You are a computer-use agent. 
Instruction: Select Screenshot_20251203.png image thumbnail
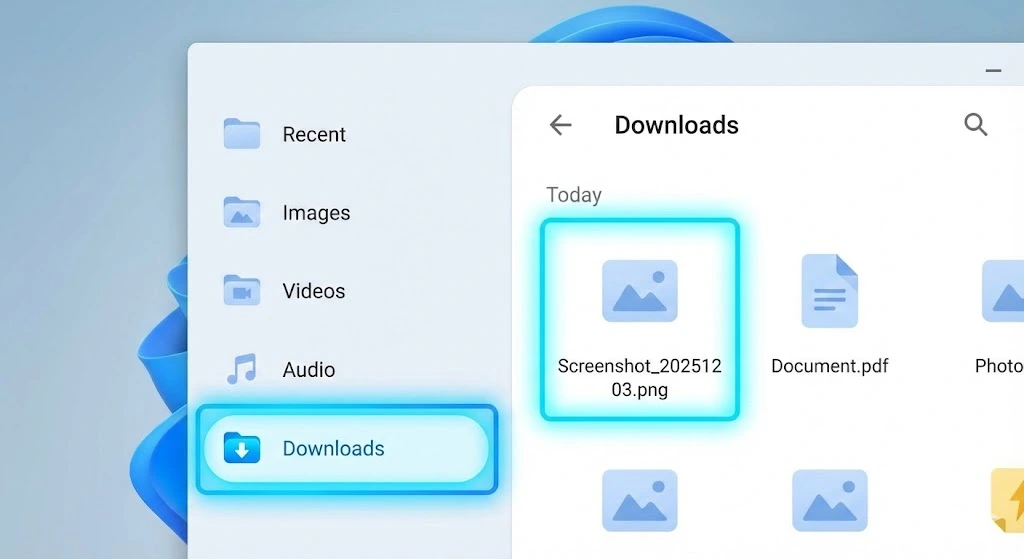coord(639,291)
